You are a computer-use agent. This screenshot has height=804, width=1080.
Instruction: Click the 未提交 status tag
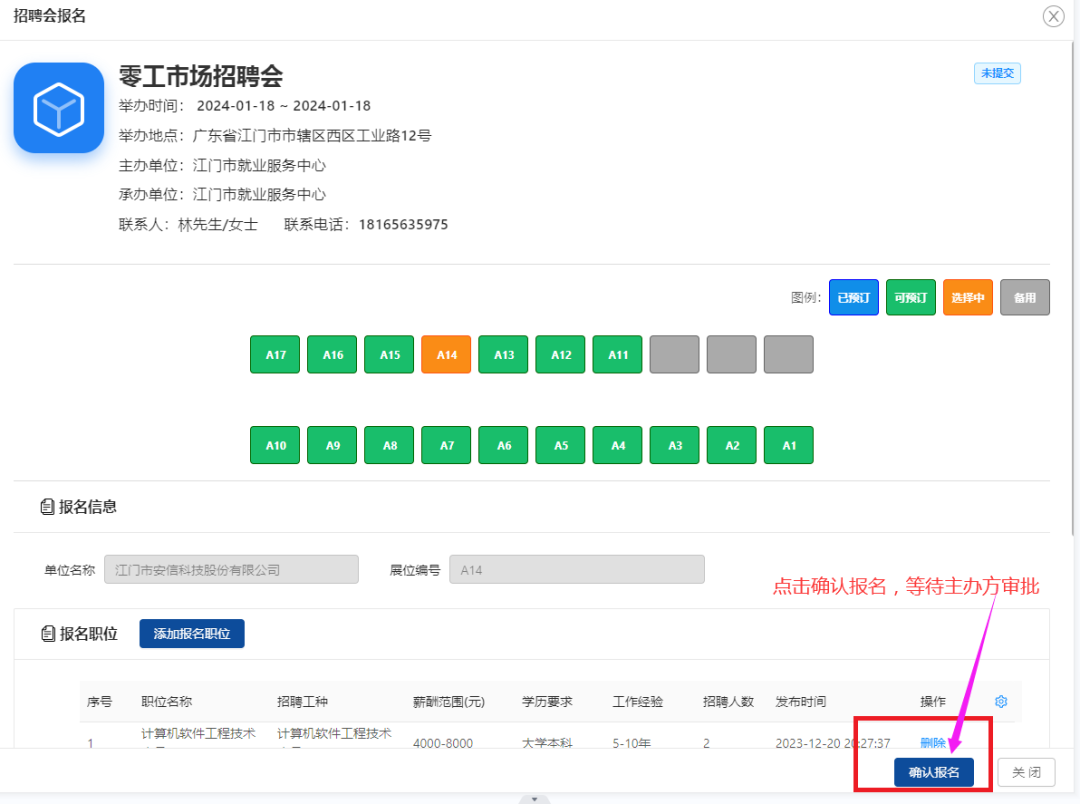[997, 73]
